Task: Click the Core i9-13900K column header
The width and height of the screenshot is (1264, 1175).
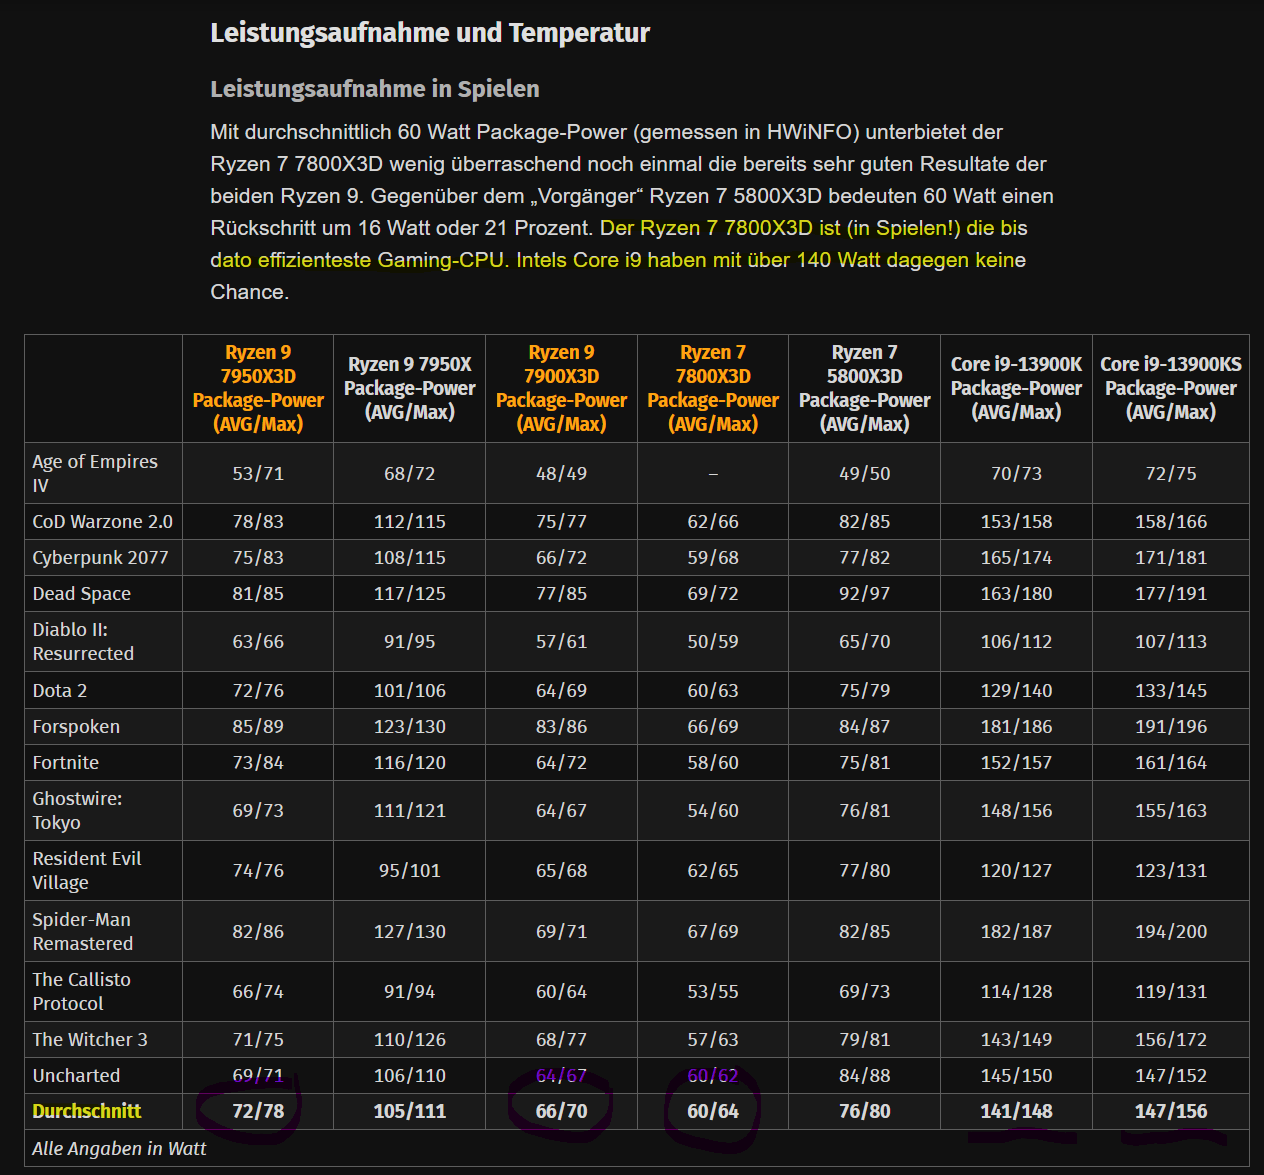Action: pos(1016,388)
